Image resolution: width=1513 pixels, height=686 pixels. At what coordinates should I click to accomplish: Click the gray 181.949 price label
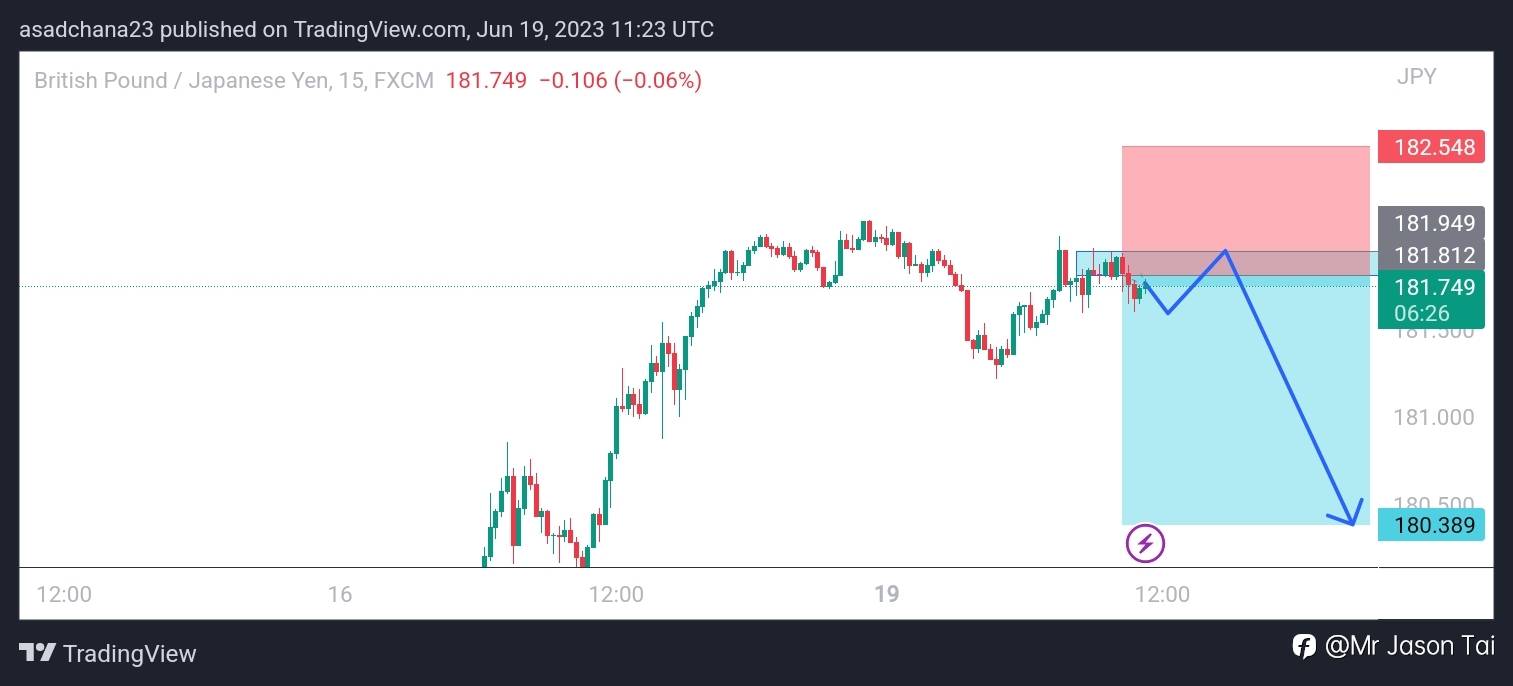[x=1431, y=222]
